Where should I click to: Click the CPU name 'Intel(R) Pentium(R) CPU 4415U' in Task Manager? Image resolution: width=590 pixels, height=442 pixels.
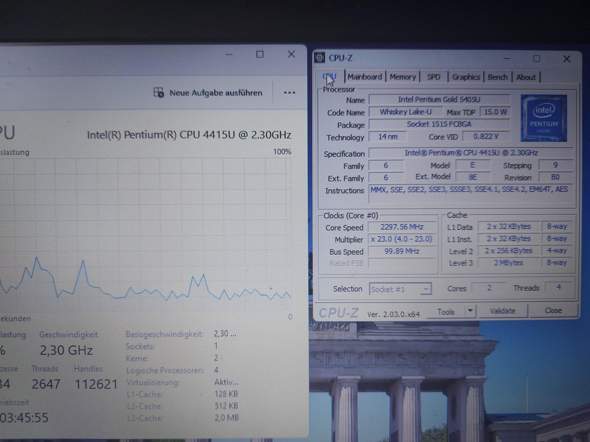(189, 135)
